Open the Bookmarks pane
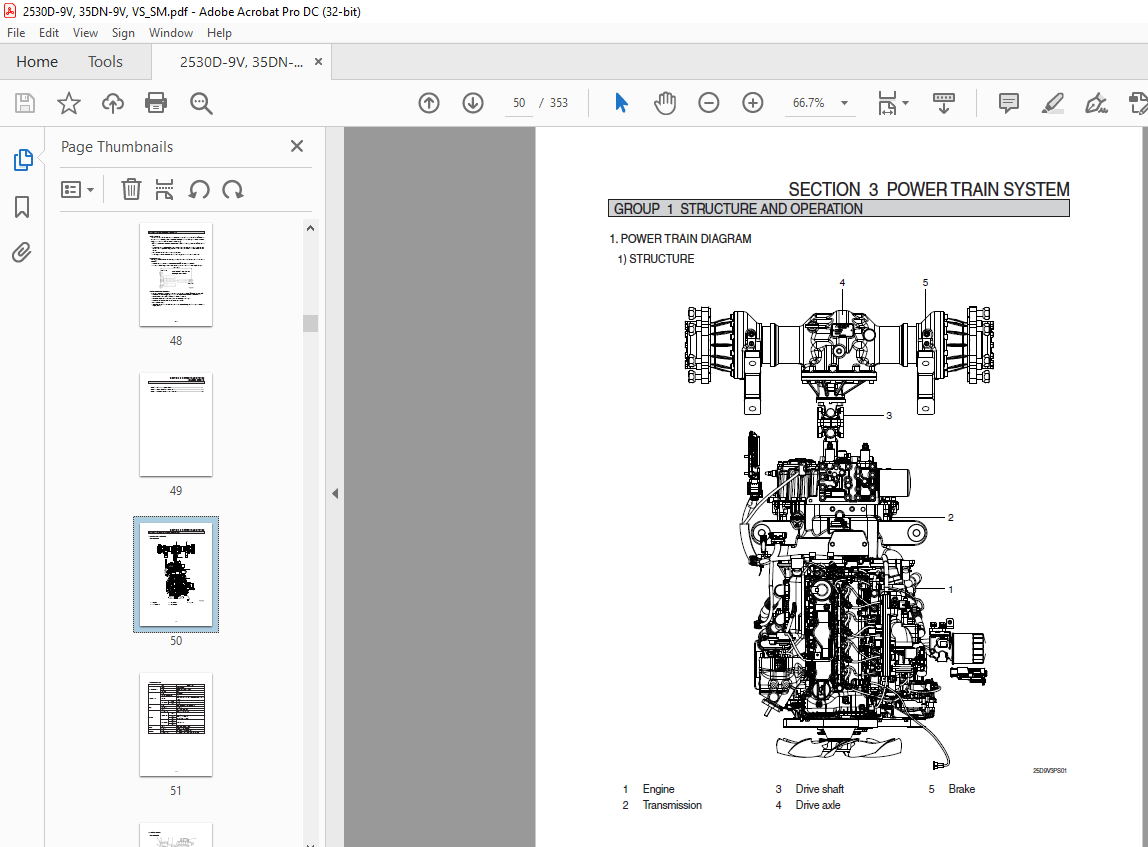Viewport: 1148px width, 847px height. pyautogui.click(x=22, y=206)
